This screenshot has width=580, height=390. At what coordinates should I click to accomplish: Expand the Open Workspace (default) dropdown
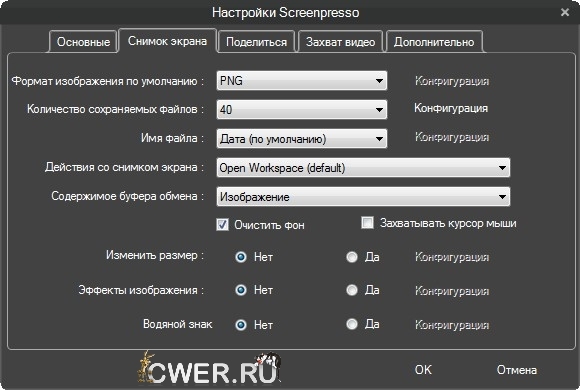(x=363, y=168)
